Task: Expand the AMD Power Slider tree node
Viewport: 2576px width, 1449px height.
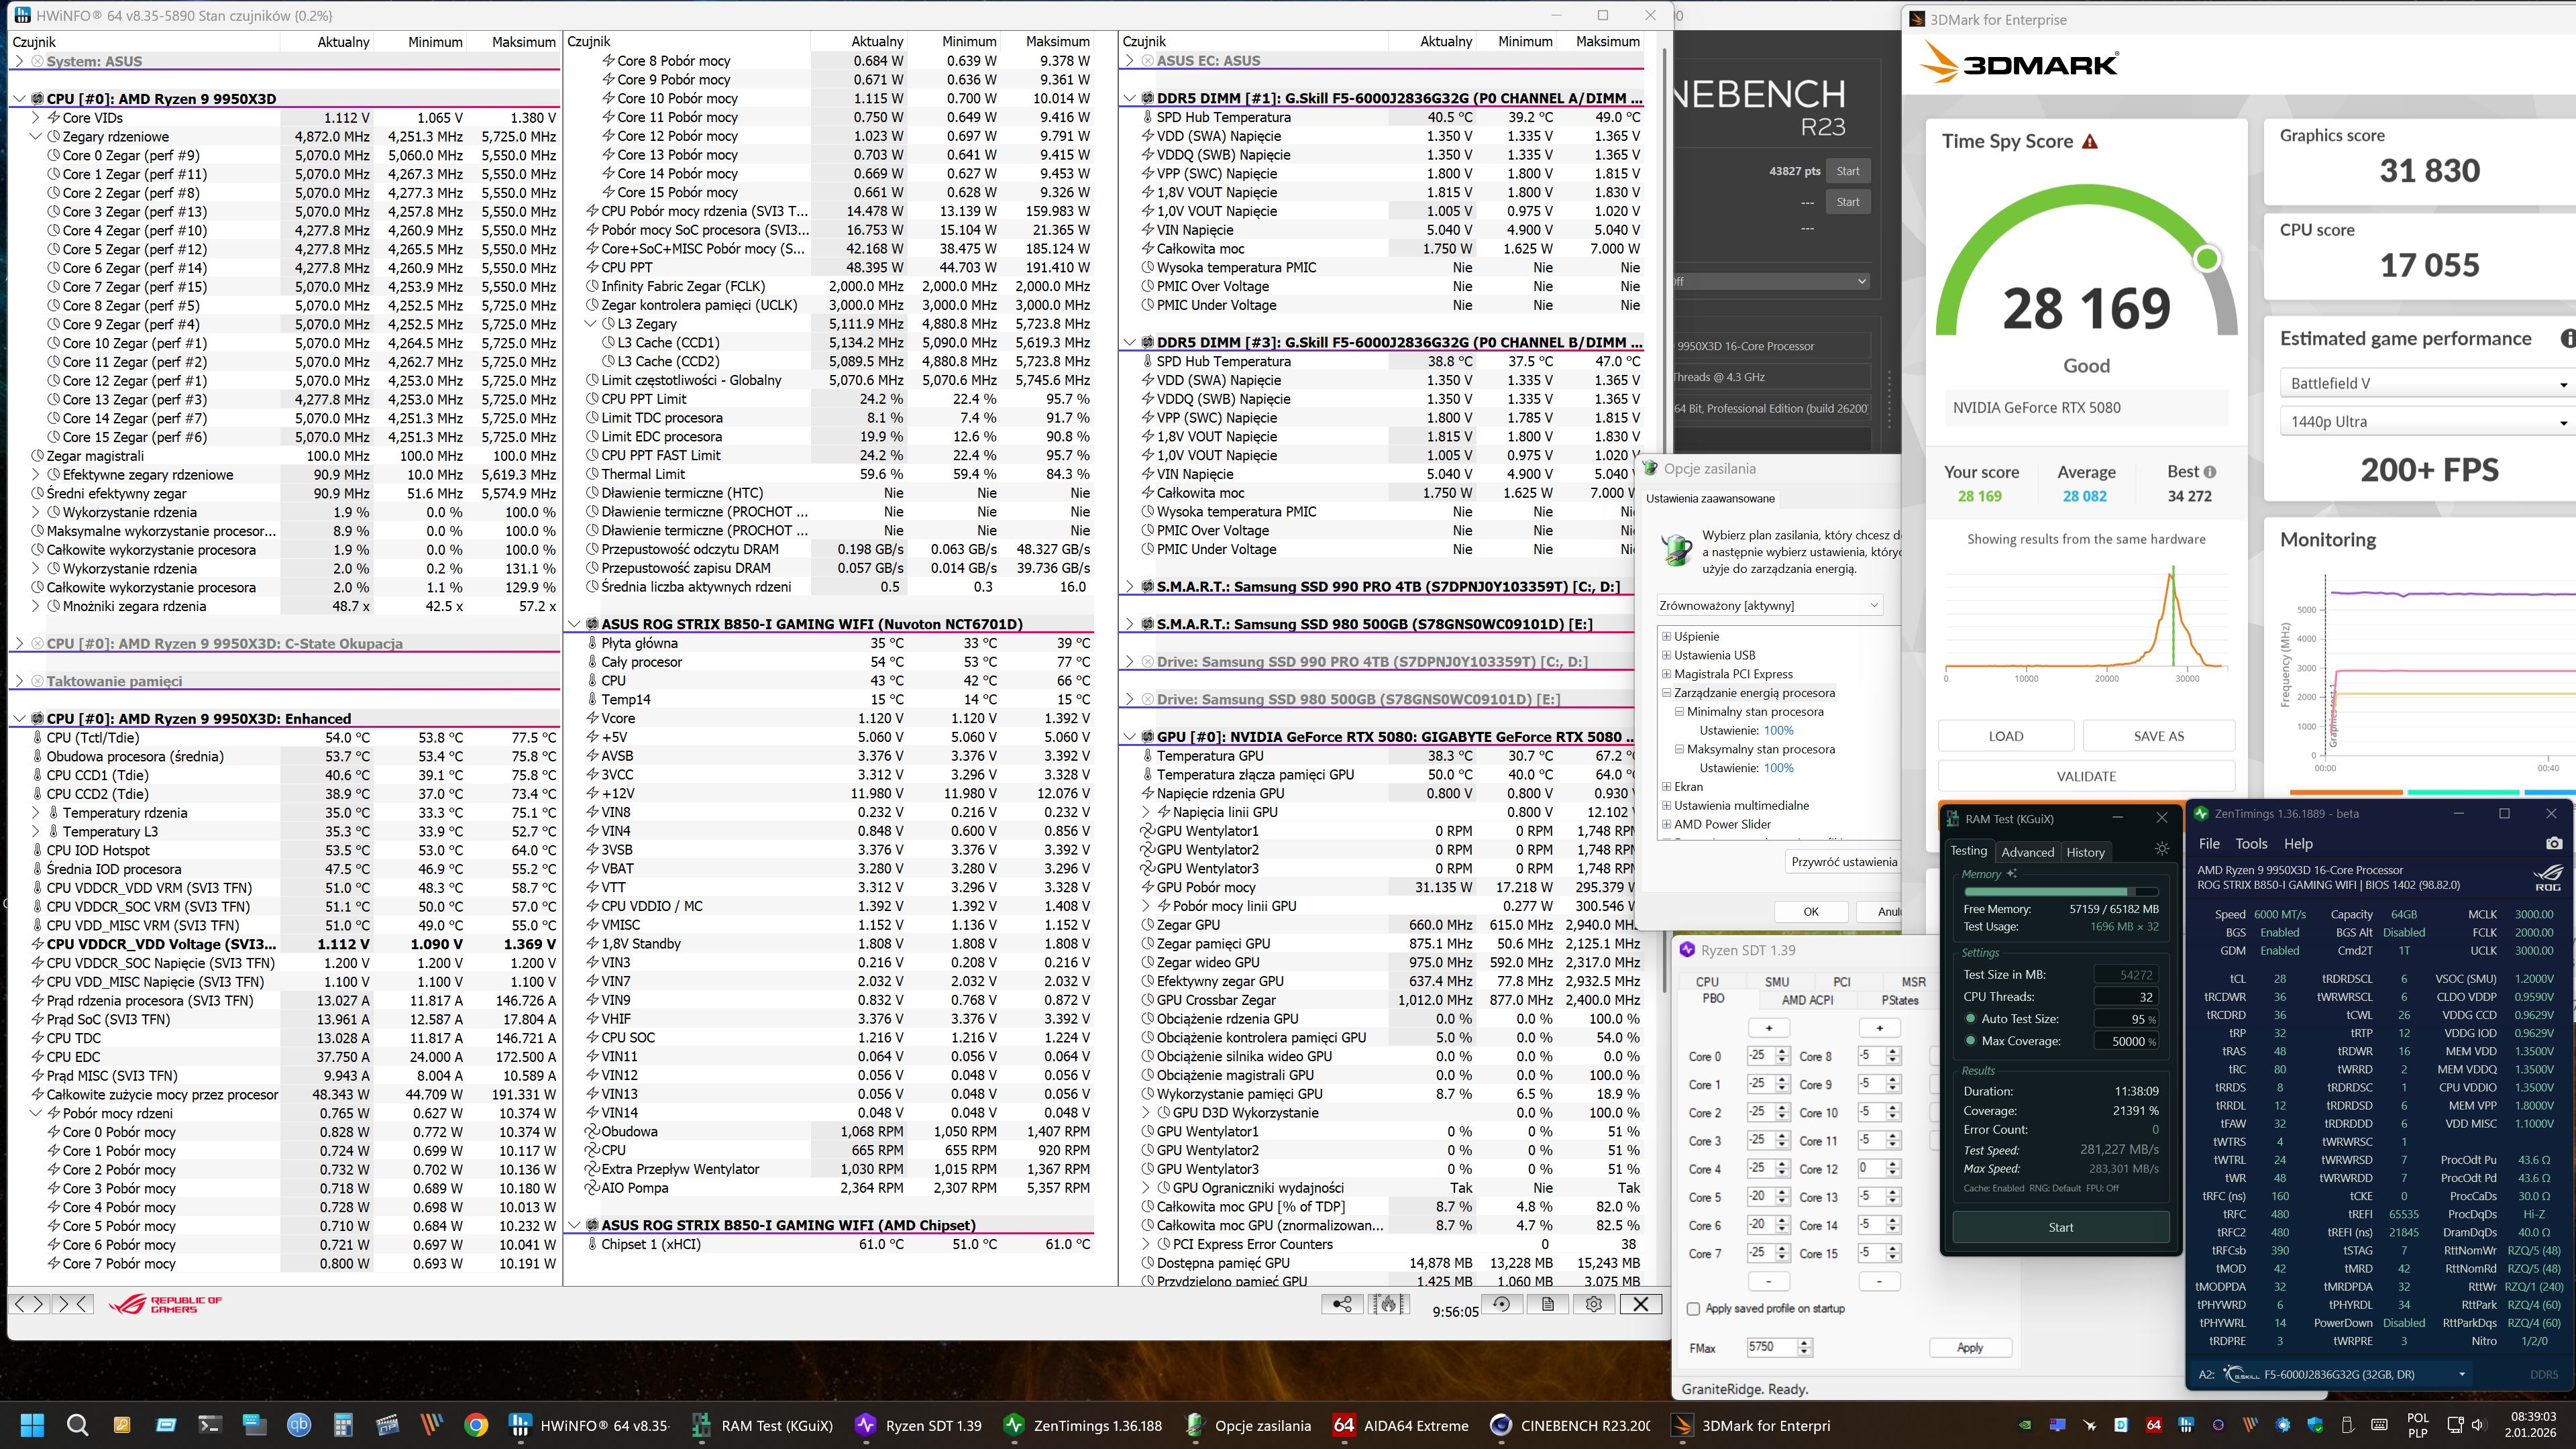Action: coord(1666,824)
